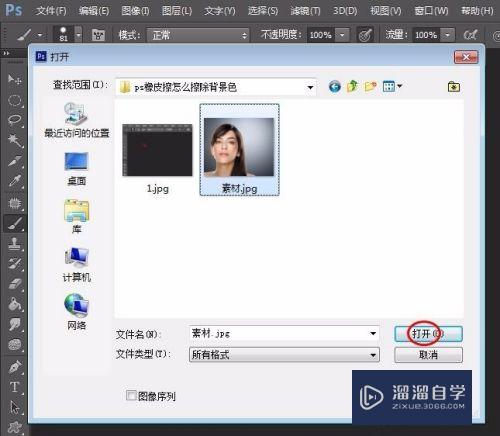Click the 打开 button
The height and width of the screenshot is (436, 500).
point(428,334)
